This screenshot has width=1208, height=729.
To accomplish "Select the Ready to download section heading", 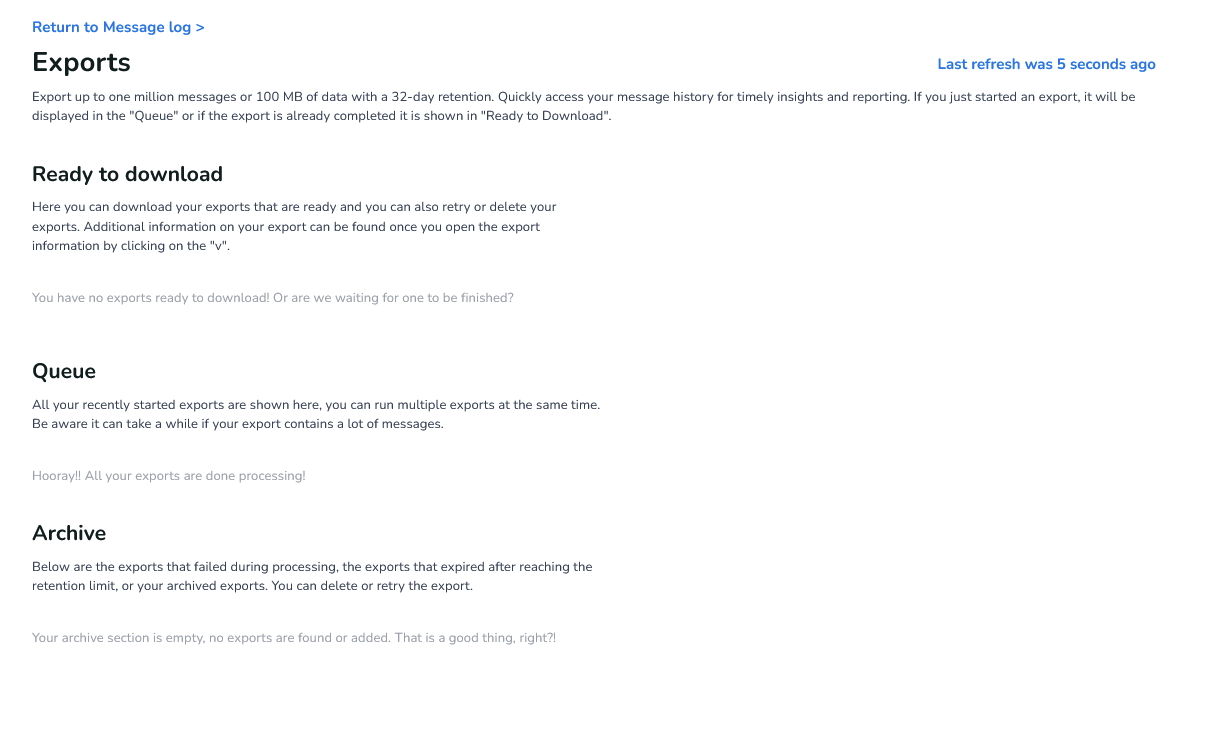I will tap(127, 174).
